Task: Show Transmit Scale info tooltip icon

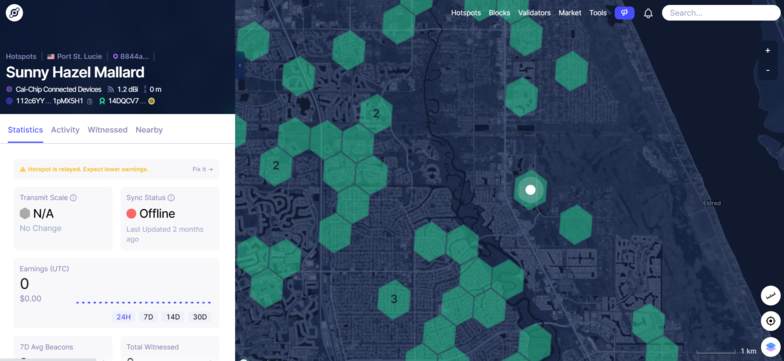Action: point(74,198)
